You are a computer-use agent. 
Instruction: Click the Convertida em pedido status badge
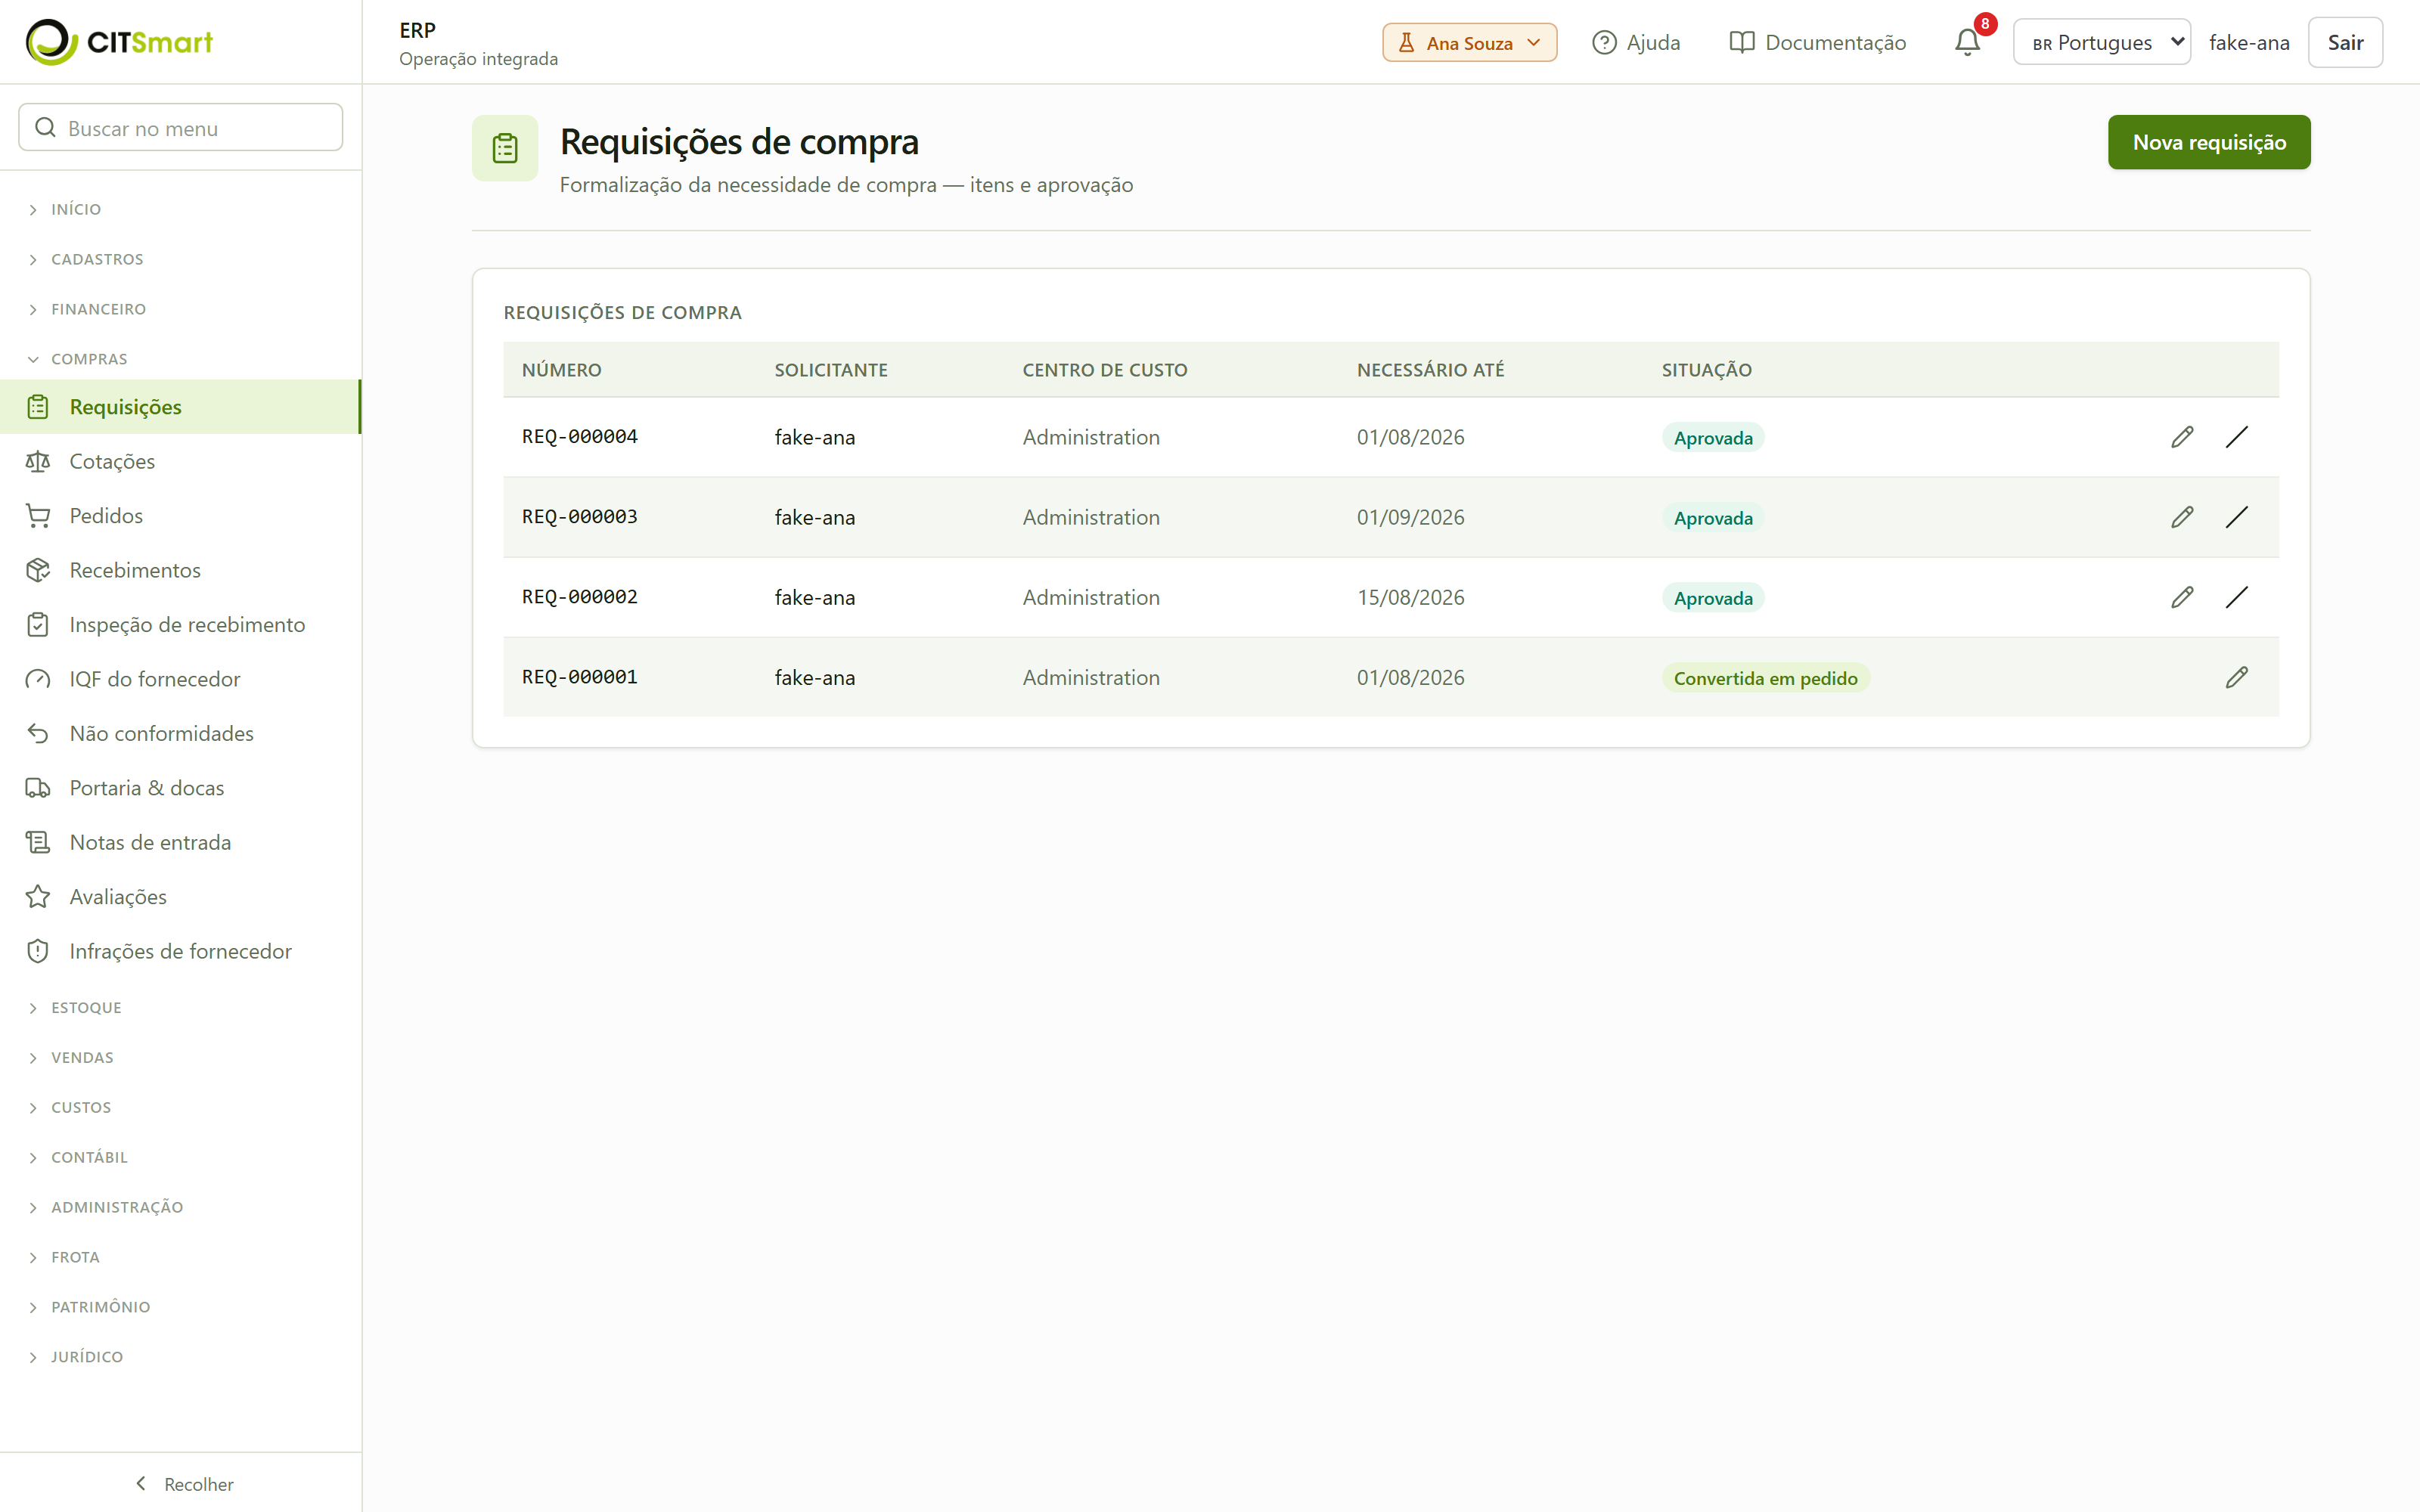[1765, 678]
